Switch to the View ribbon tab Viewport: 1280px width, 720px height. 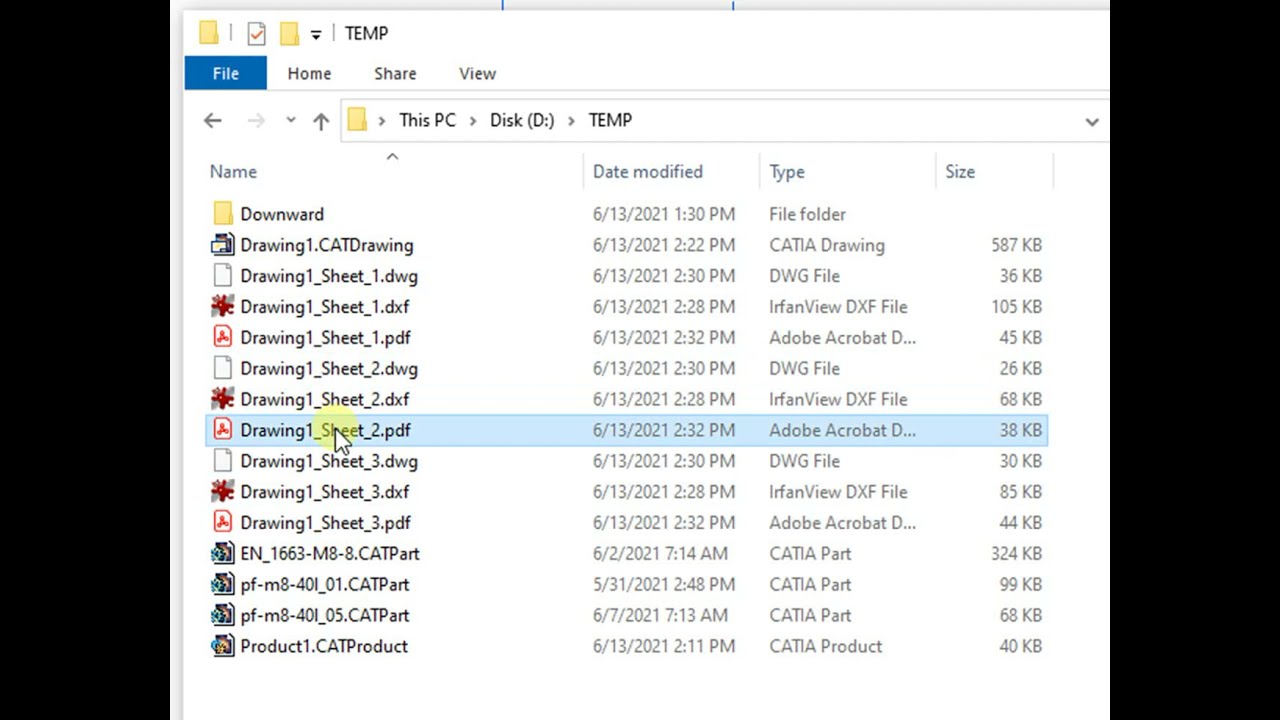(477, 73)
